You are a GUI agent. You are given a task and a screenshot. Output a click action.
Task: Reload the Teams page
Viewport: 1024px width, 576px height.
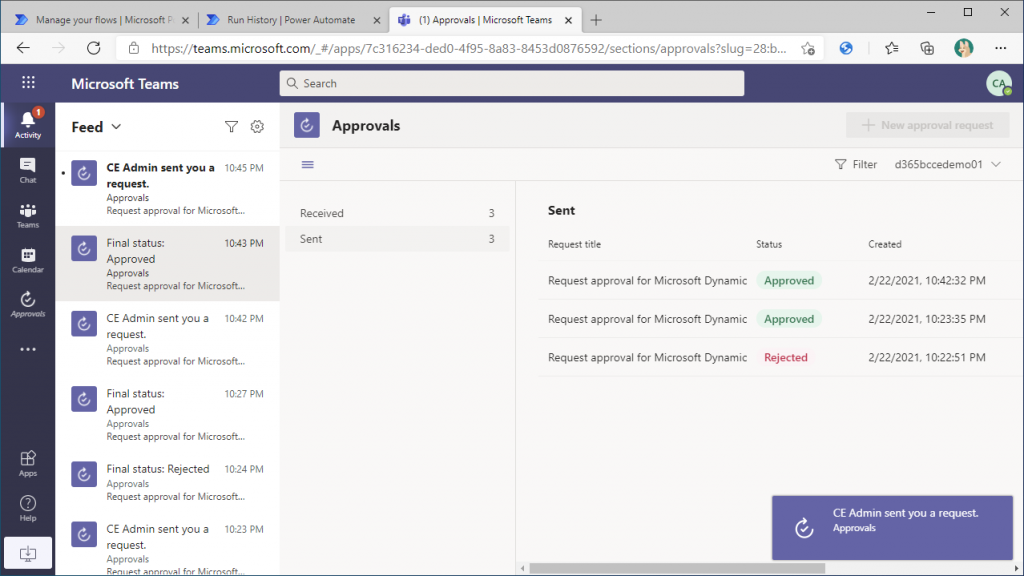tap(93, 48)
